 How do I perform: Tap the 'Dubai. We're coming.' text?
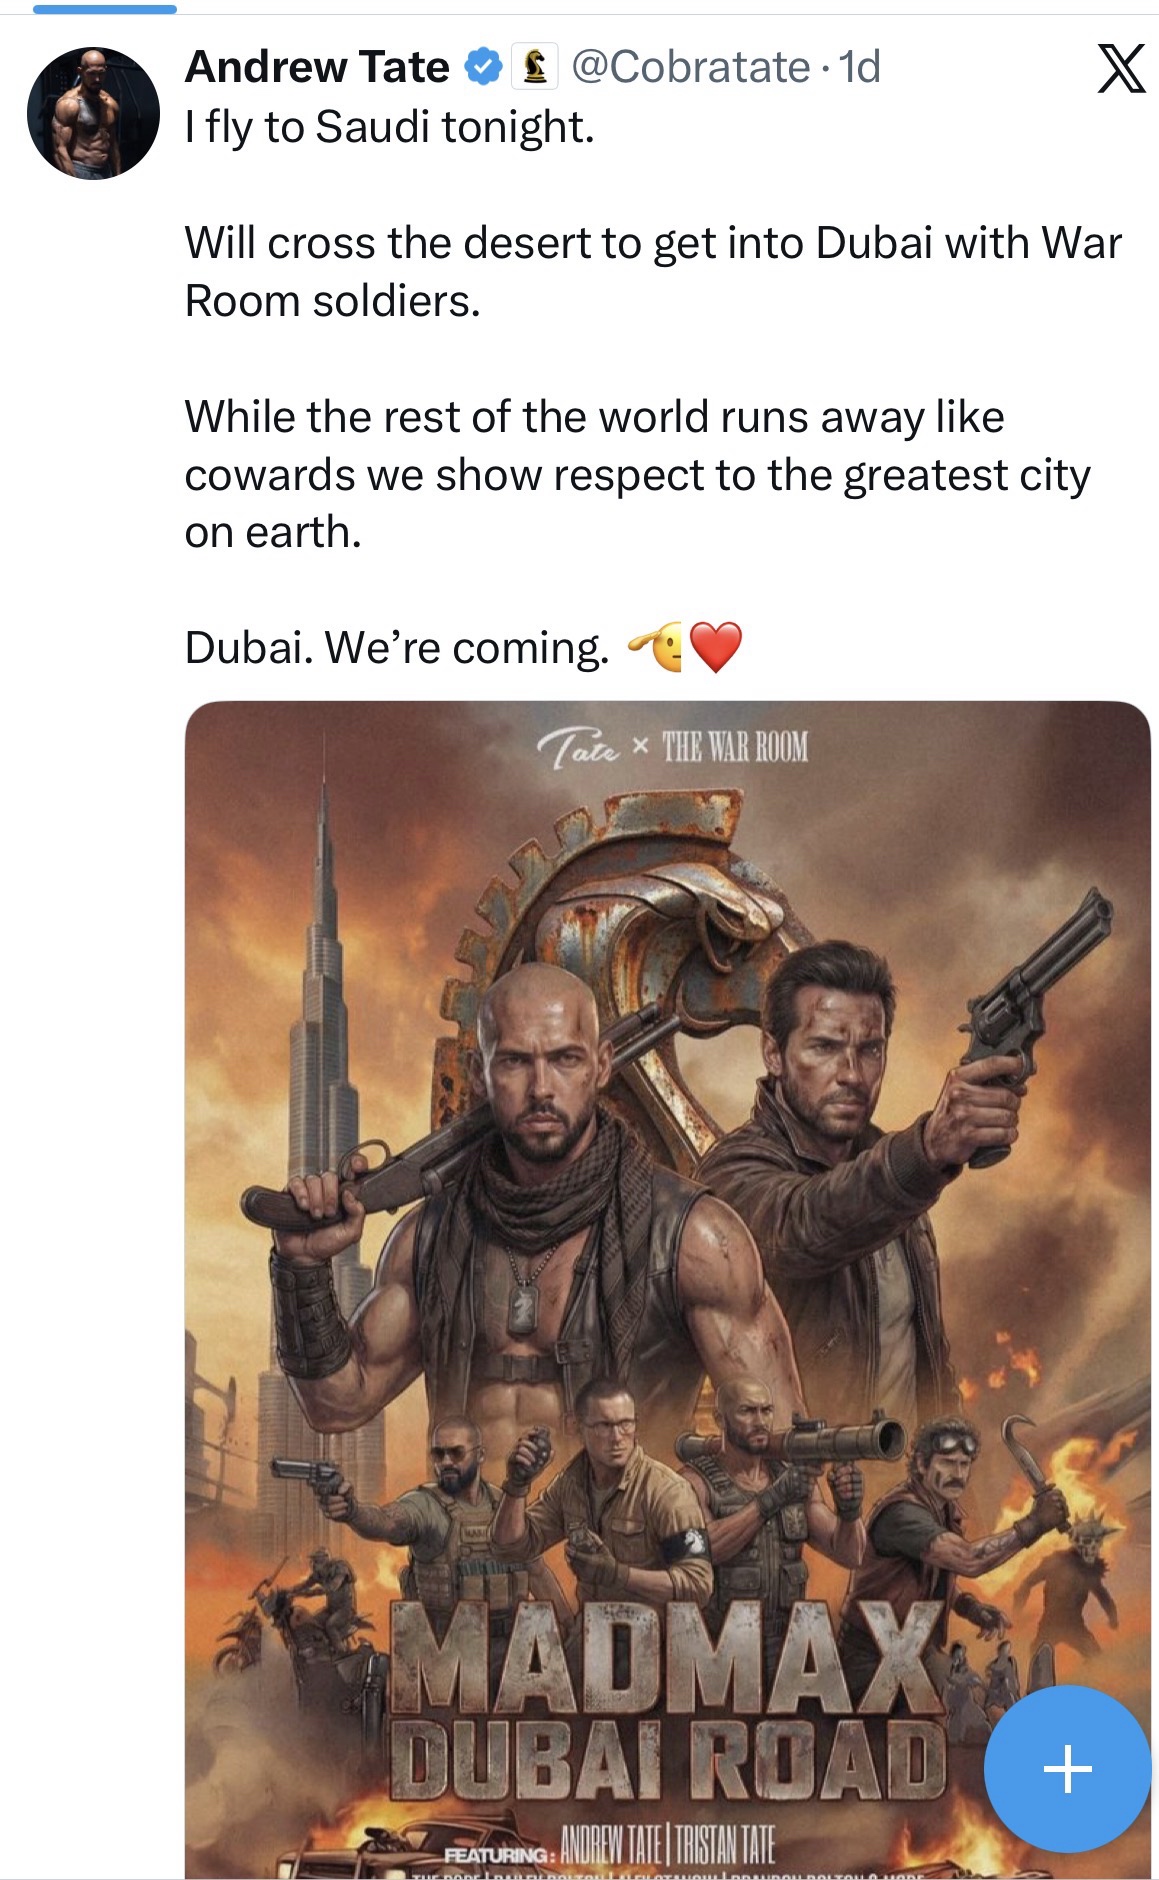[x=397, y=647]
